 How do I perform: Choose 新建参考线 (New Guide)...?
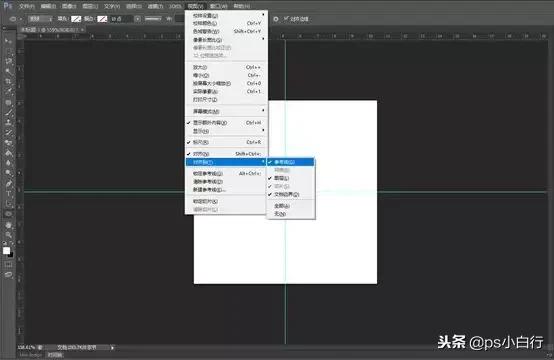(x=226, y=190)
